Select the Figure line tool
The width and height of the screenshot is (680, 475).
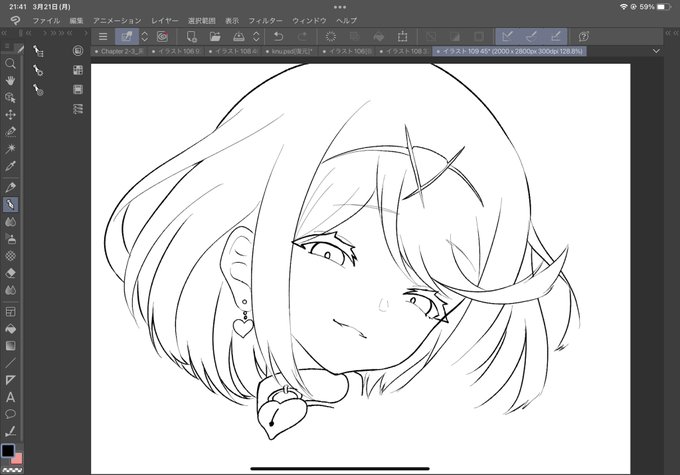click(x=10, y=363)
